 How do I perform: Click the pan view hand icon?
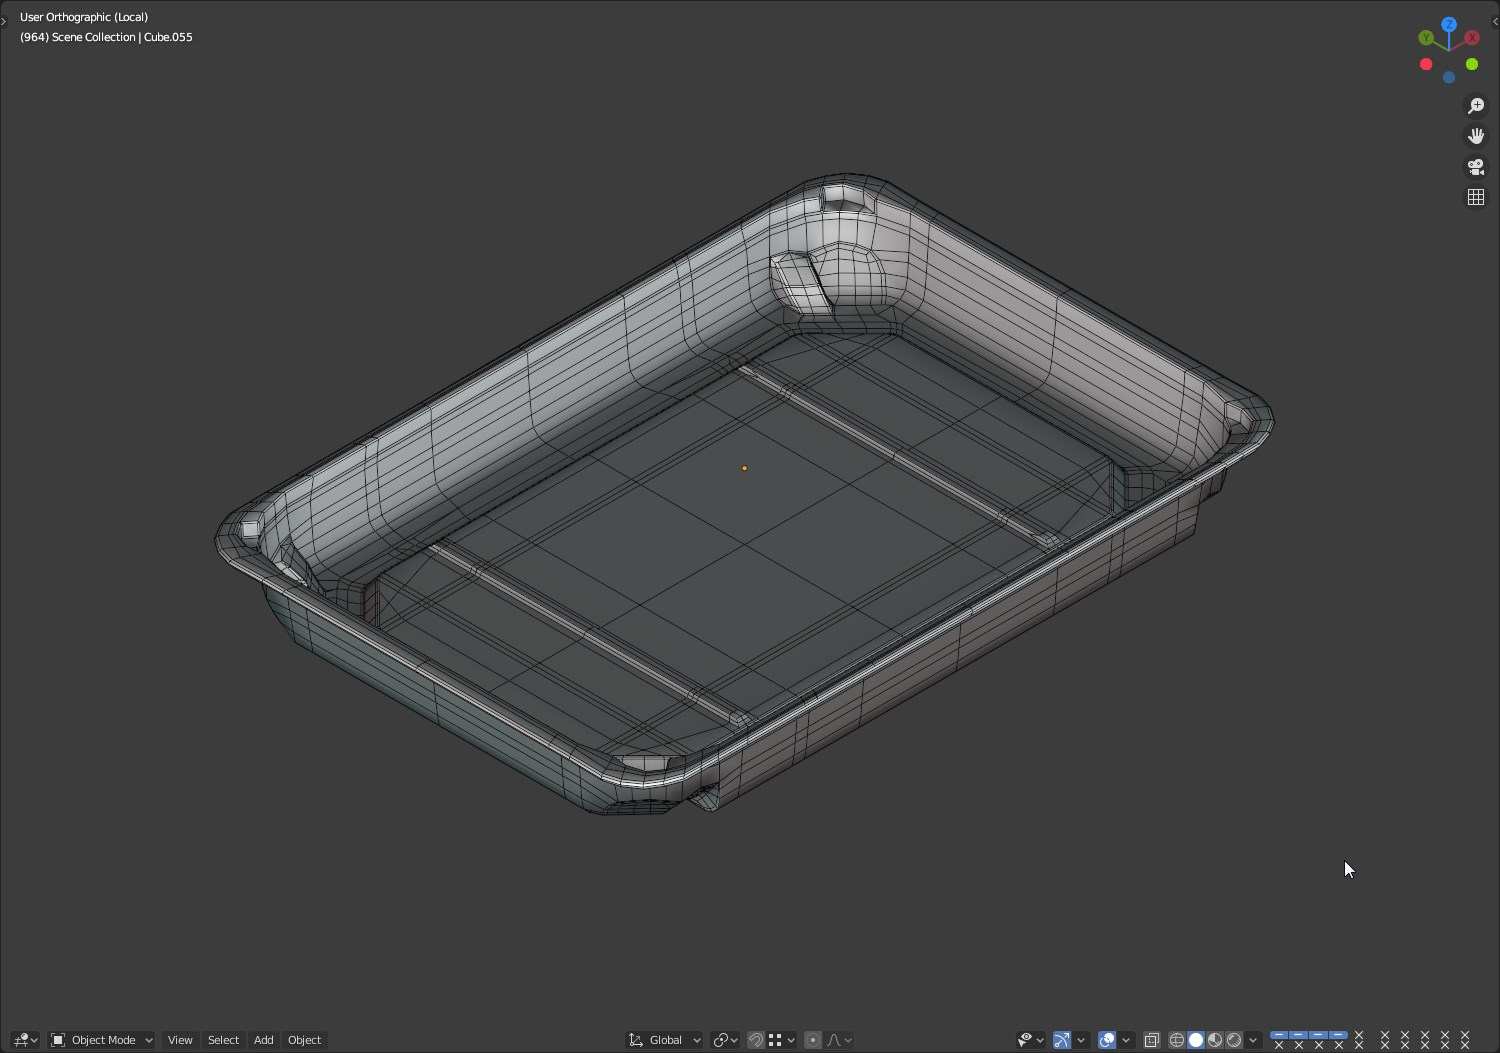coord(1476,136)
